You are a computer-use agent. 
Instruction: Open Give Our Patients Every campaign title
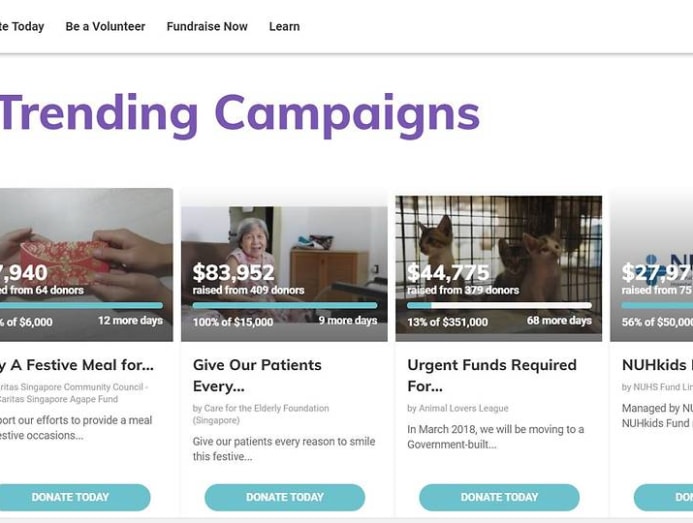point(257,375)
